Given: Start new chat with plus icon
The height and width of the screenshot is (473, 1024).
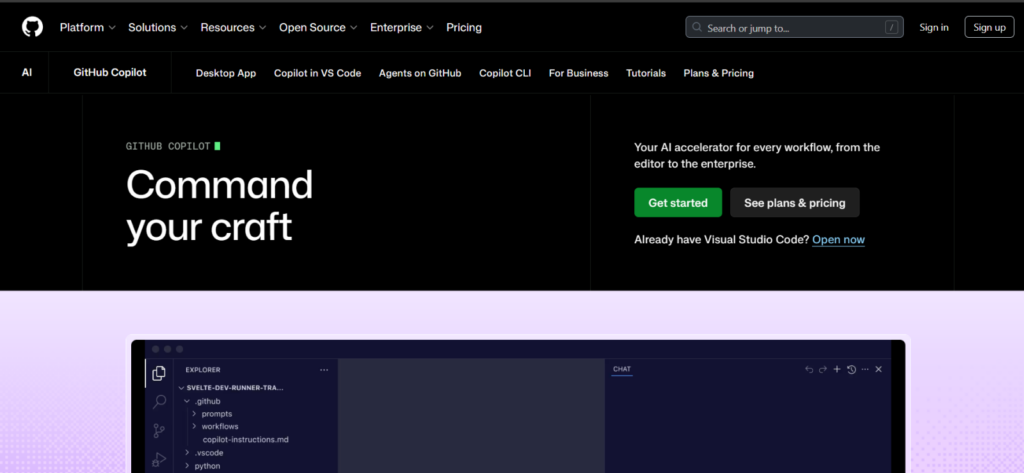Looking at the screenshot, I should point(837,369).
